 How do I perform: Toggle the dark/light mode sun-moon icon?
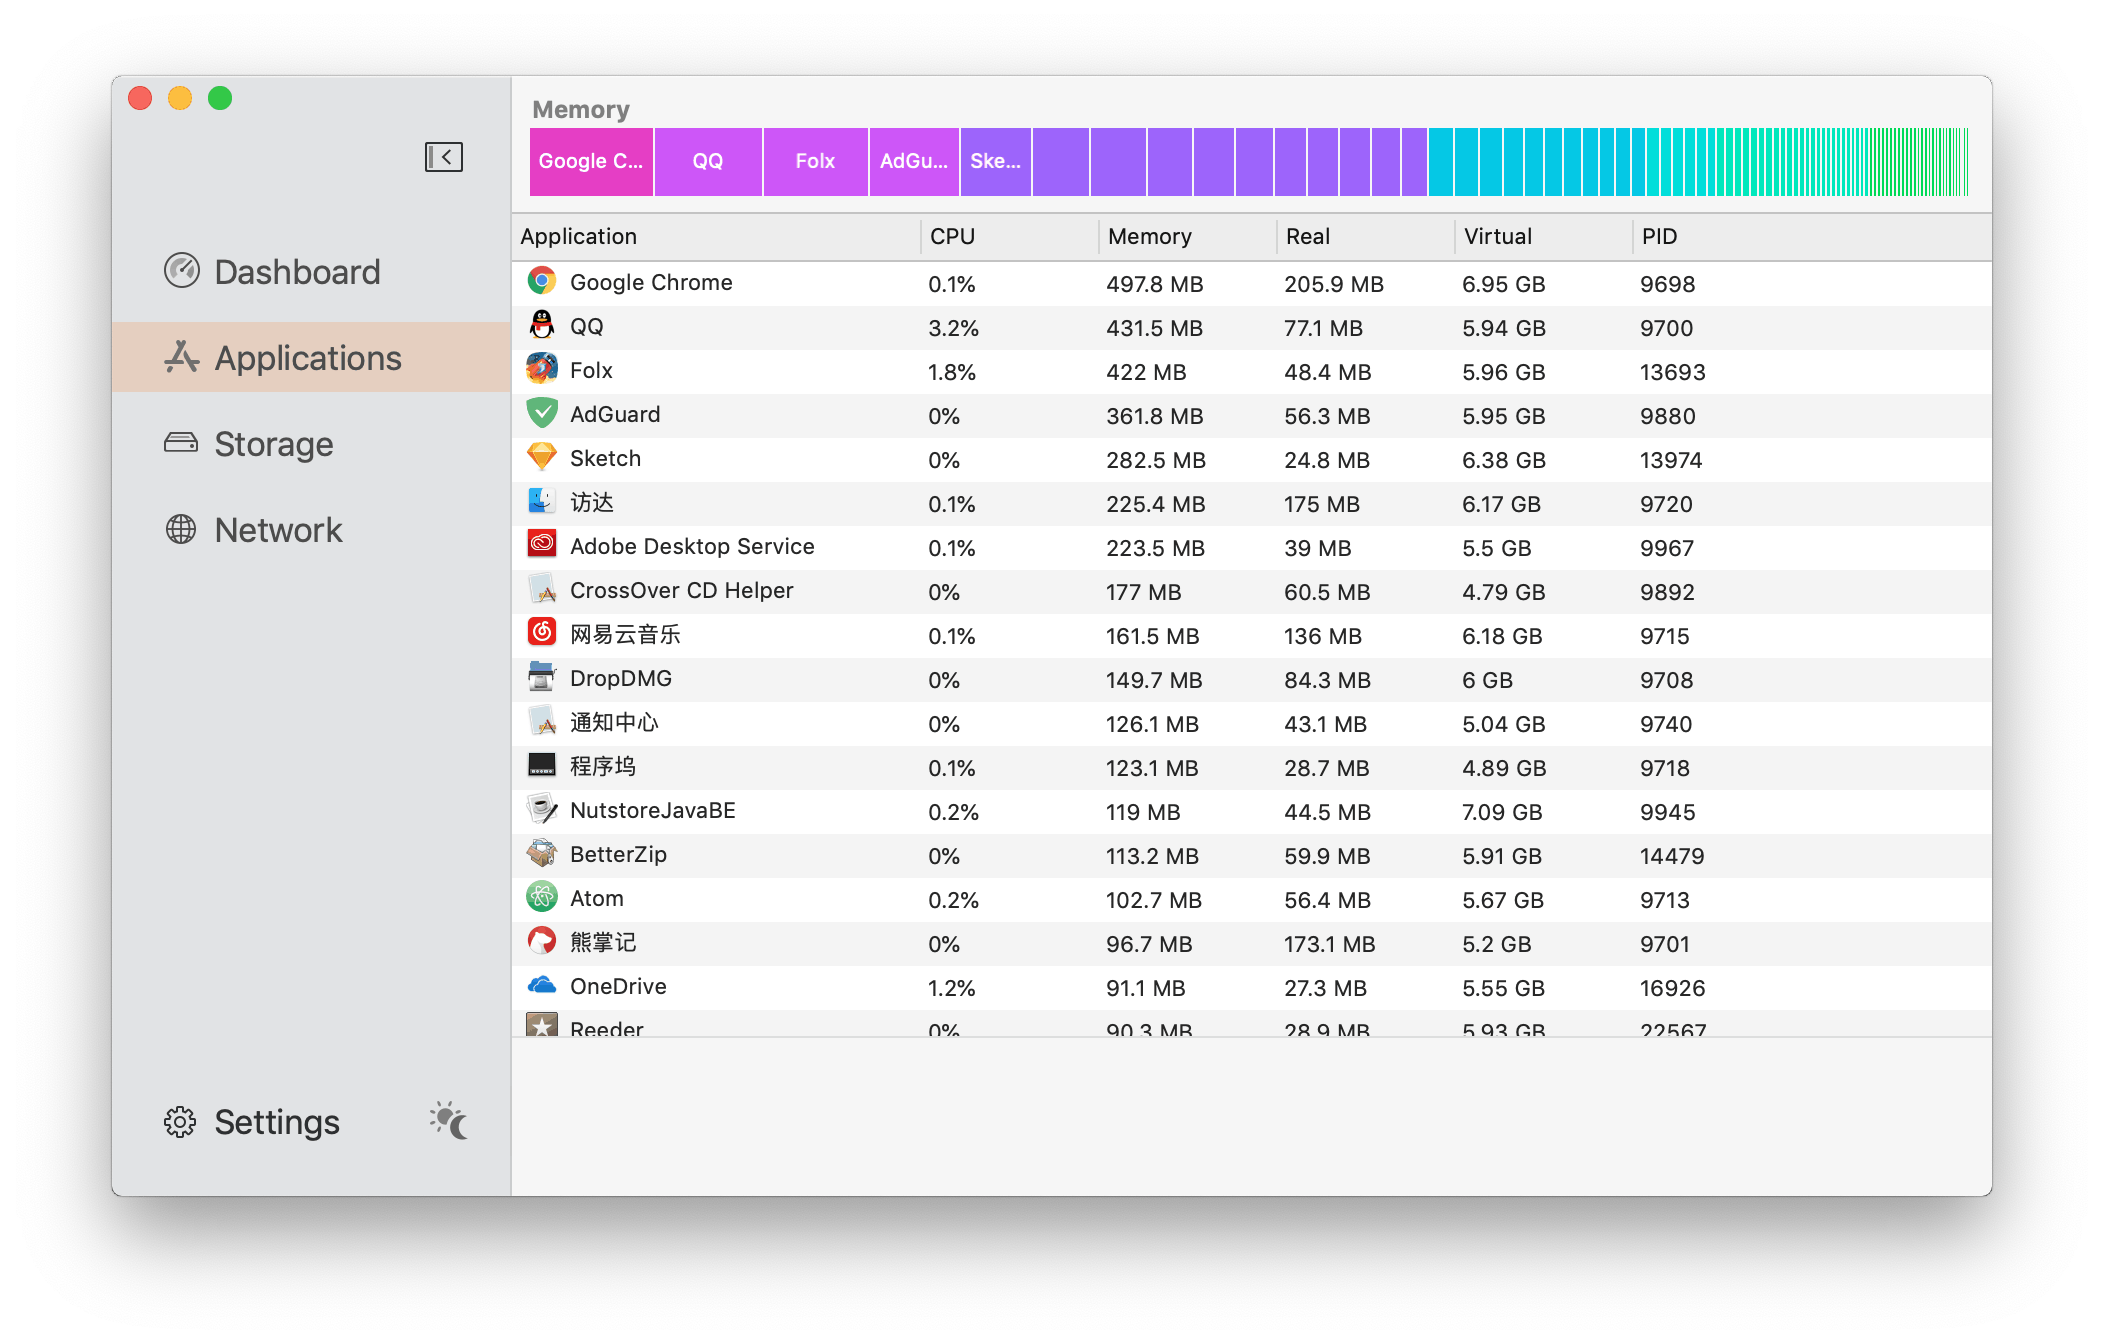click(449, 1121)
